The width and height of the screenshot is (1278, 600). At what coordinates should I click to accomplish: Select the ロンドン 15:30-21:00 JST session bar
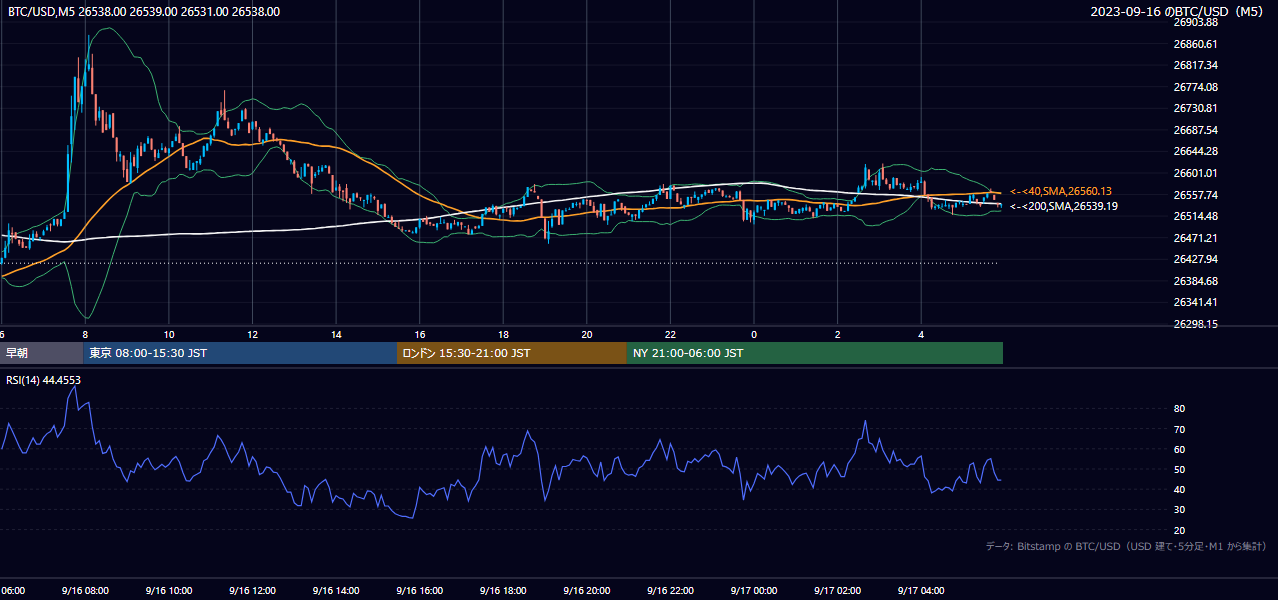coord(512,353)
